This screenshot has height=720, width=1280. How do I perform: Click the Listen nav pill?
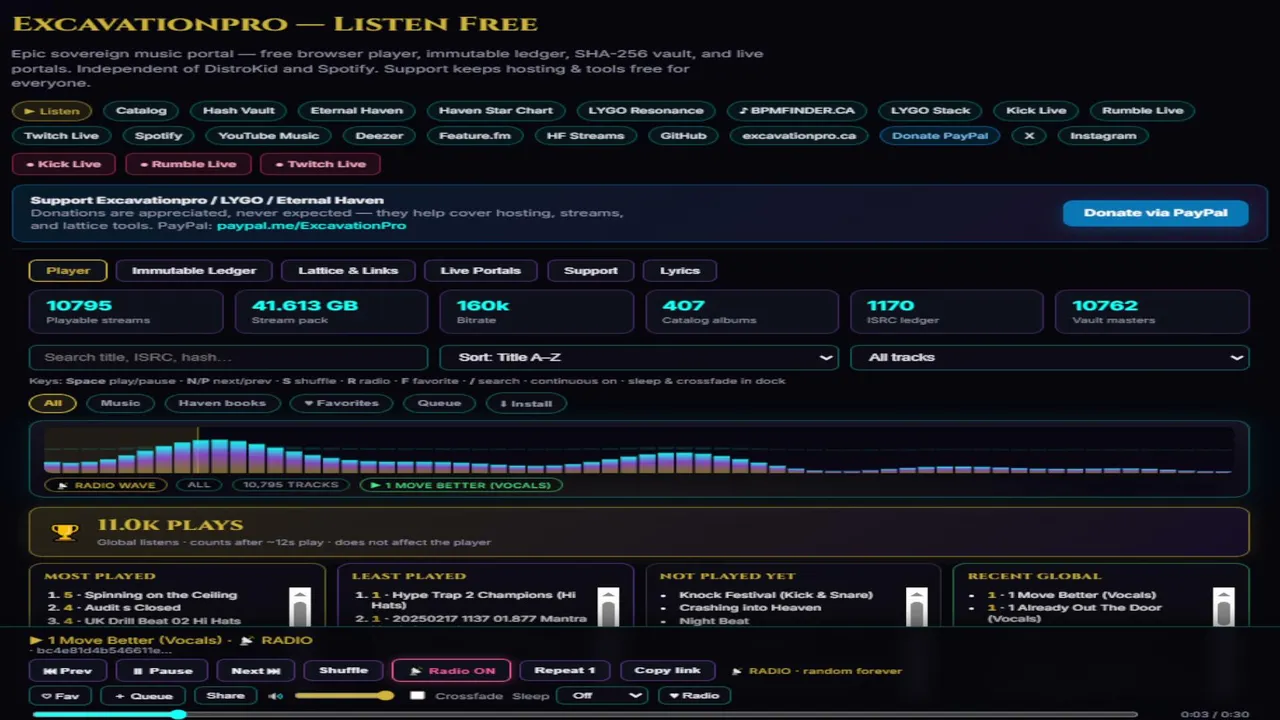click(52, 111)
